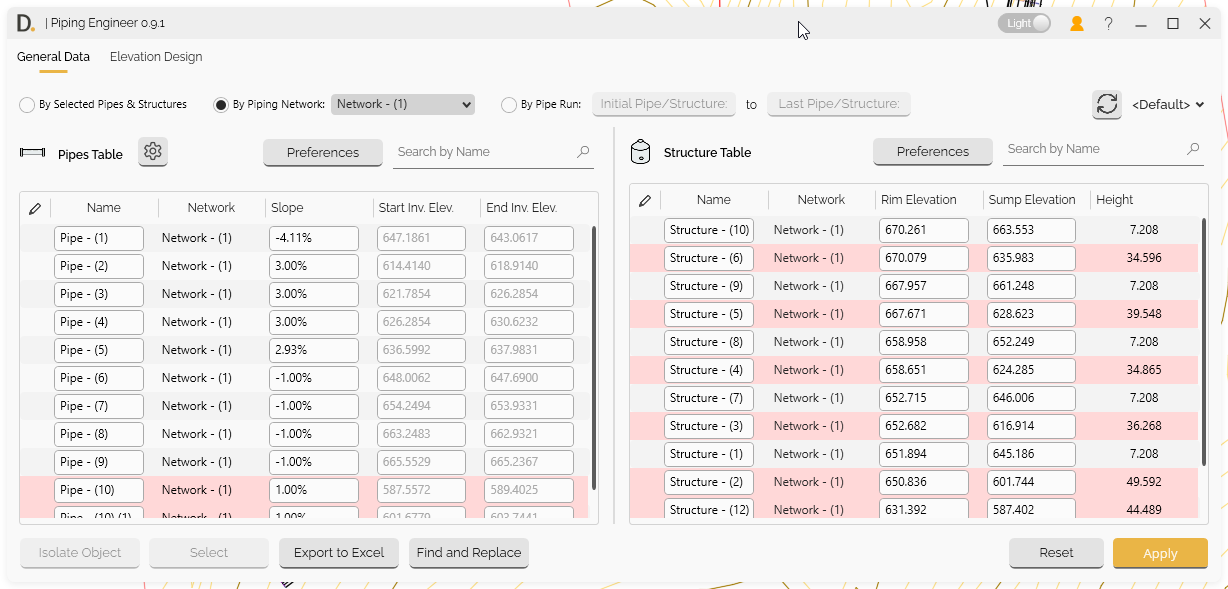Click the Structure Table cylinder icon
1228x589 pixels.
(x=640, y=152)
